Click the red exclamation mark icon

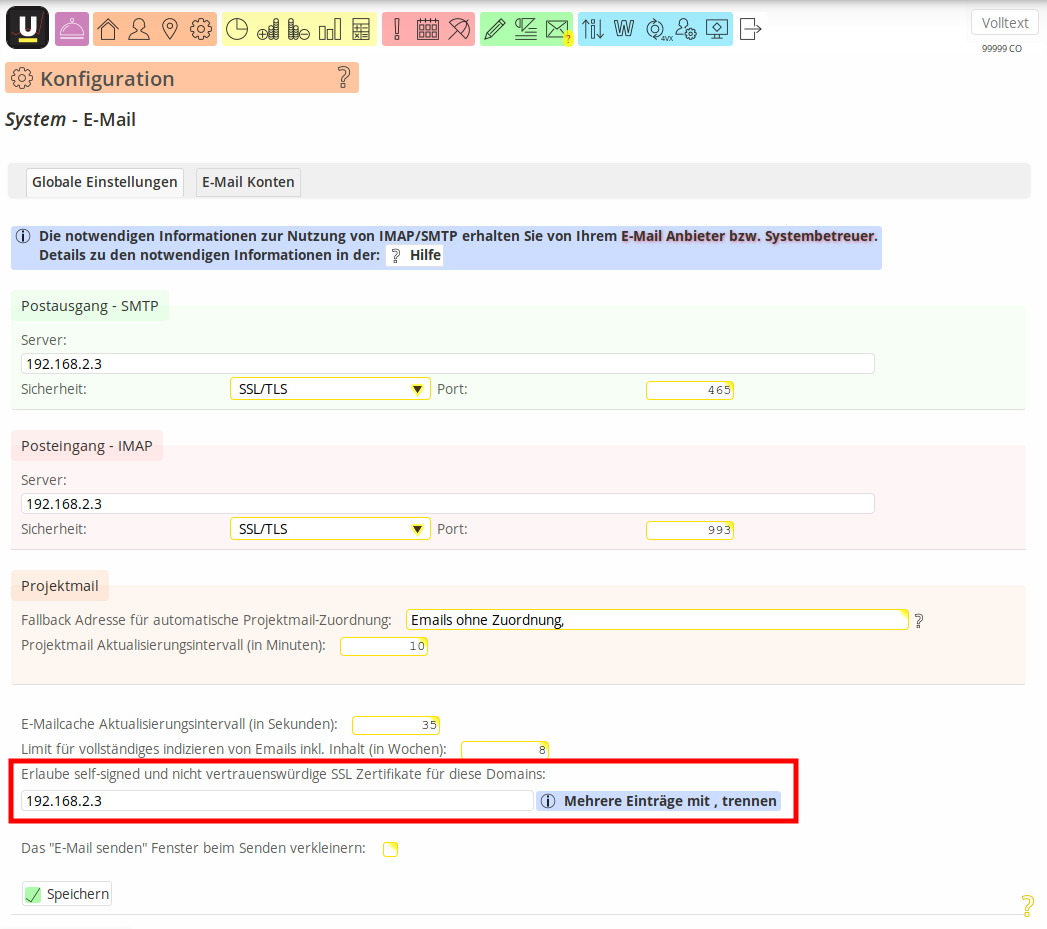pos(397,29)
